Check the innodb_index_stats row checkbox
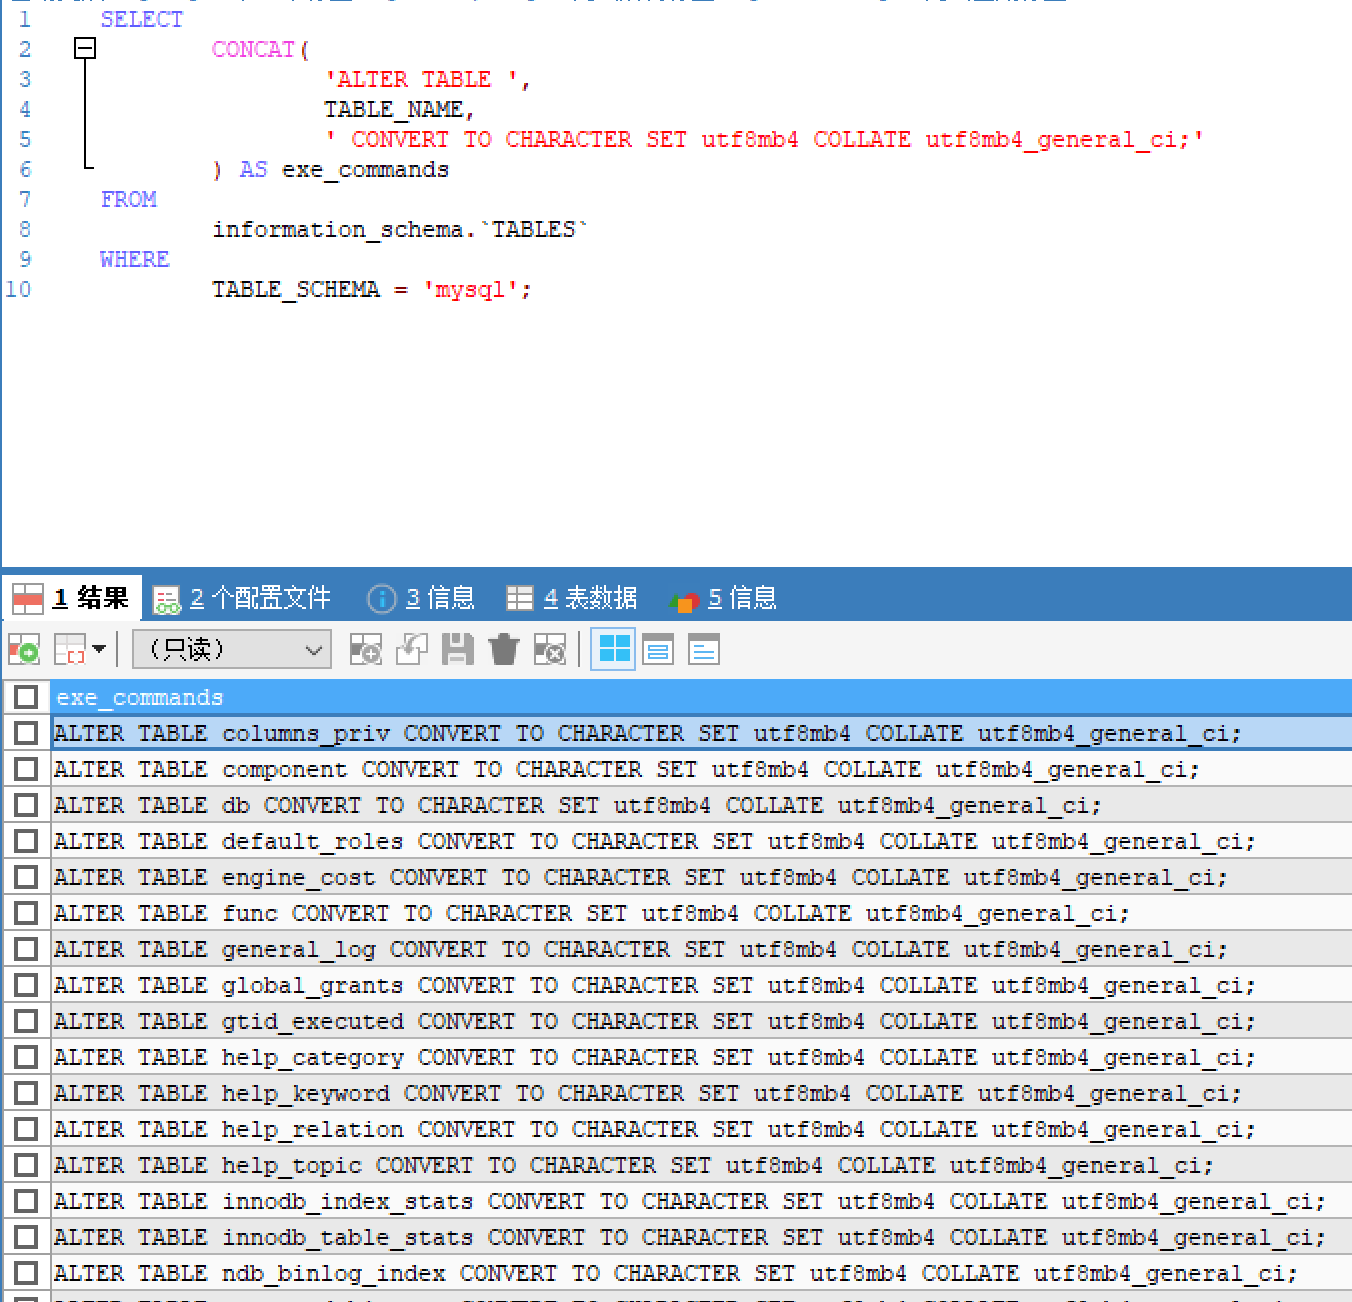This screenshot has width=1352, height=1302. [26, 1201]
